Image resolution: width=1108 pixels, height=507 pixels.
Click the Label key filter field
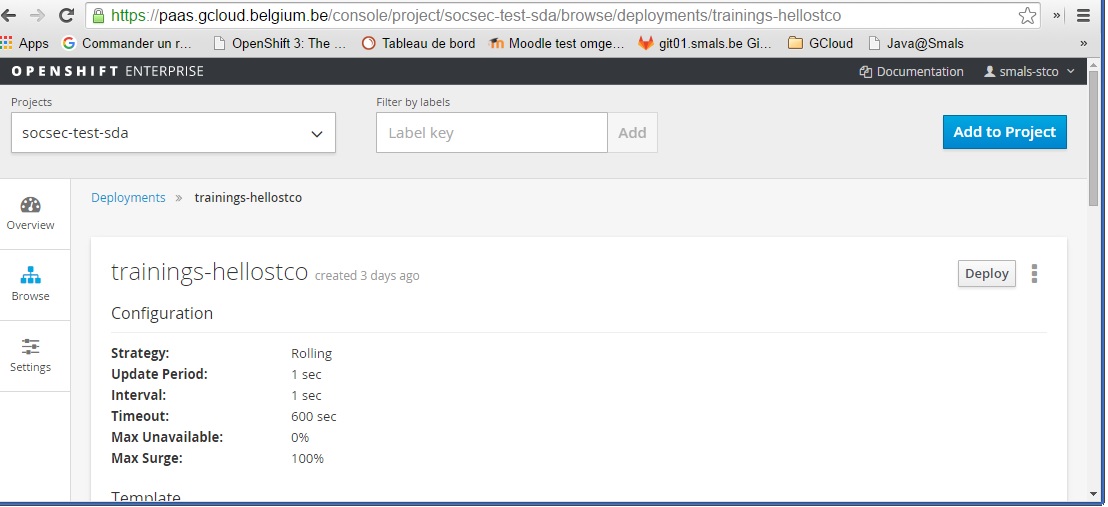pos(491,133)
